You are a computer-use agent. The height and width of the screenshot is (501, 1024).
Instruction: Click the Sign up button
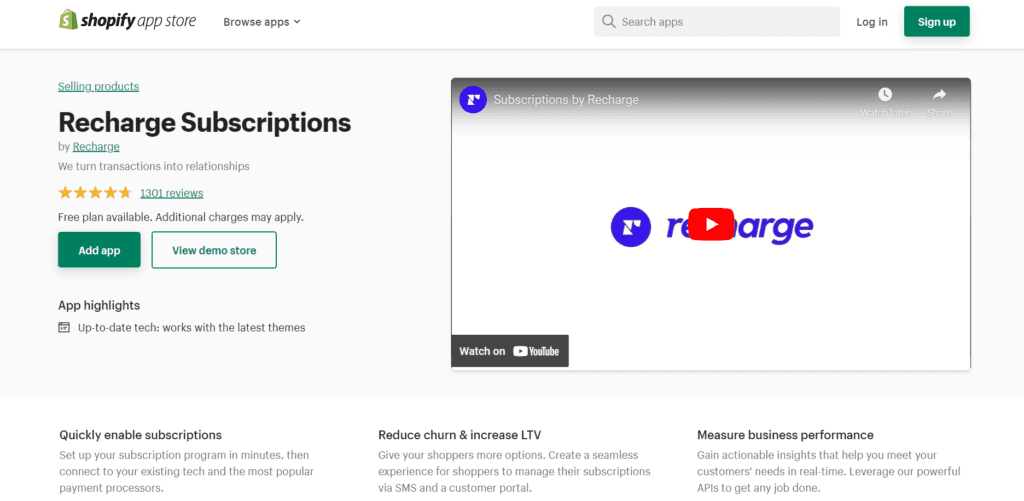(x=936, y=22)
